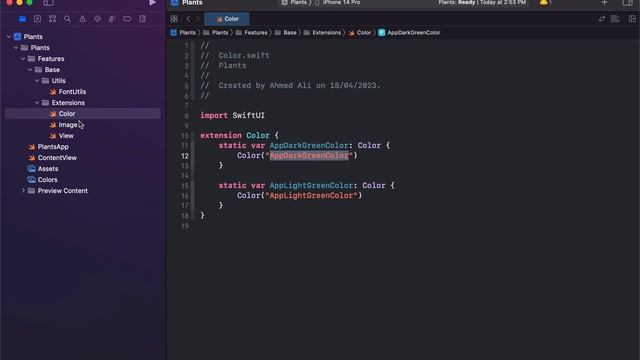The width and height of the screenshot is (640, 360).
Task: Collapse the Plants group folder
Action: pyautogui.click(x=16, y=48)
